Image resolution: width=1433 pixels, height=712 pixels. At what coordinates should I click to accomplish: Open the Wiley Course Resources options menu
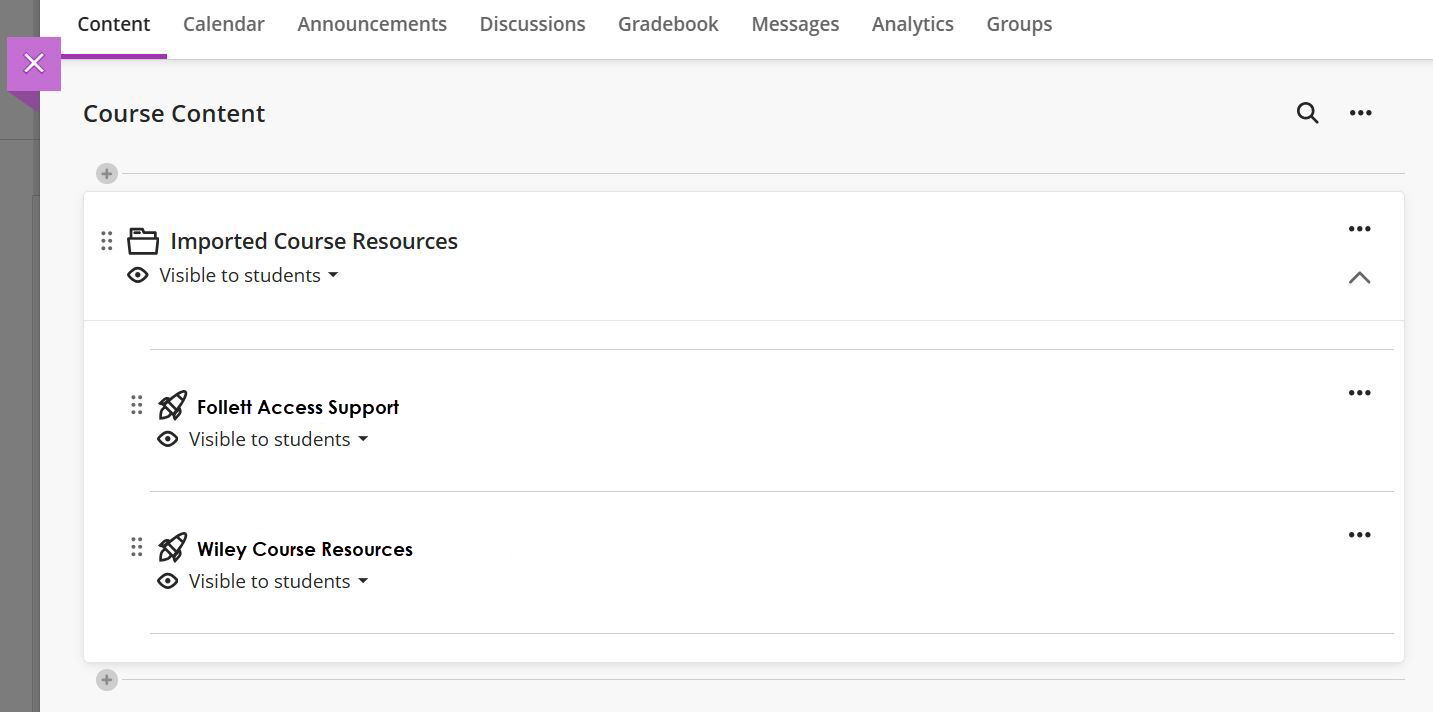tap(1359, 534)
